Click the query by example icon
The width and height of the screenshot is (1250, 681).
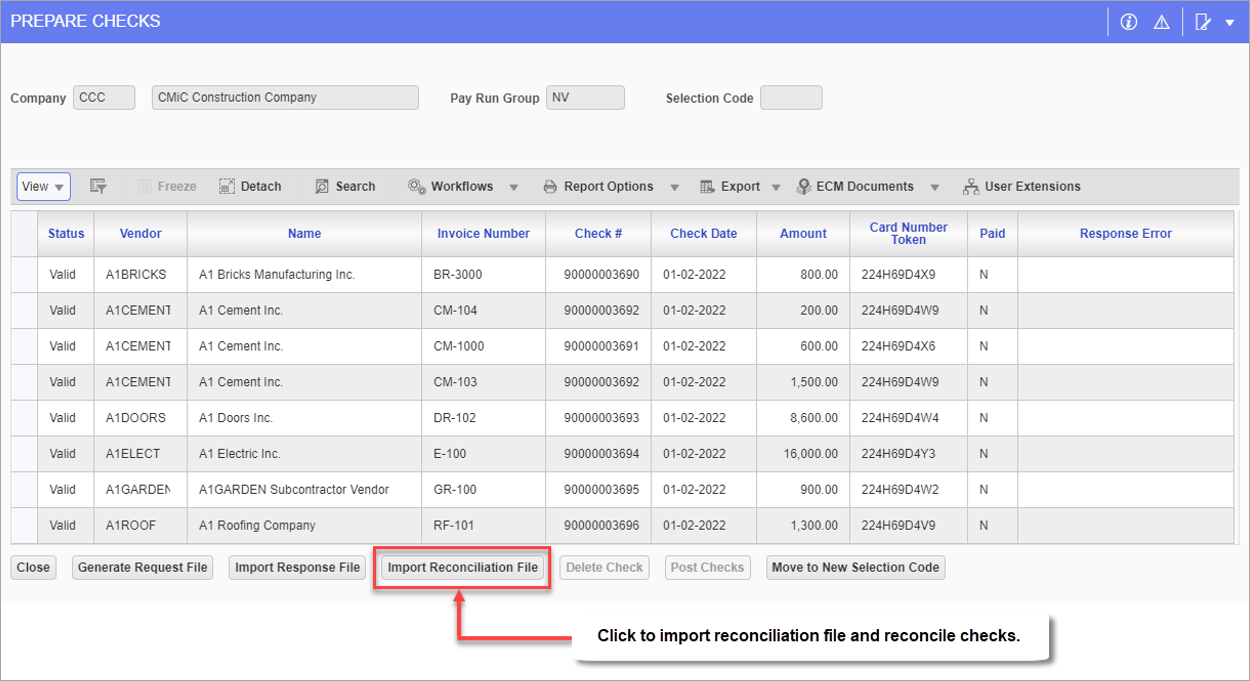pyautogui.click(x=98, y=186)
